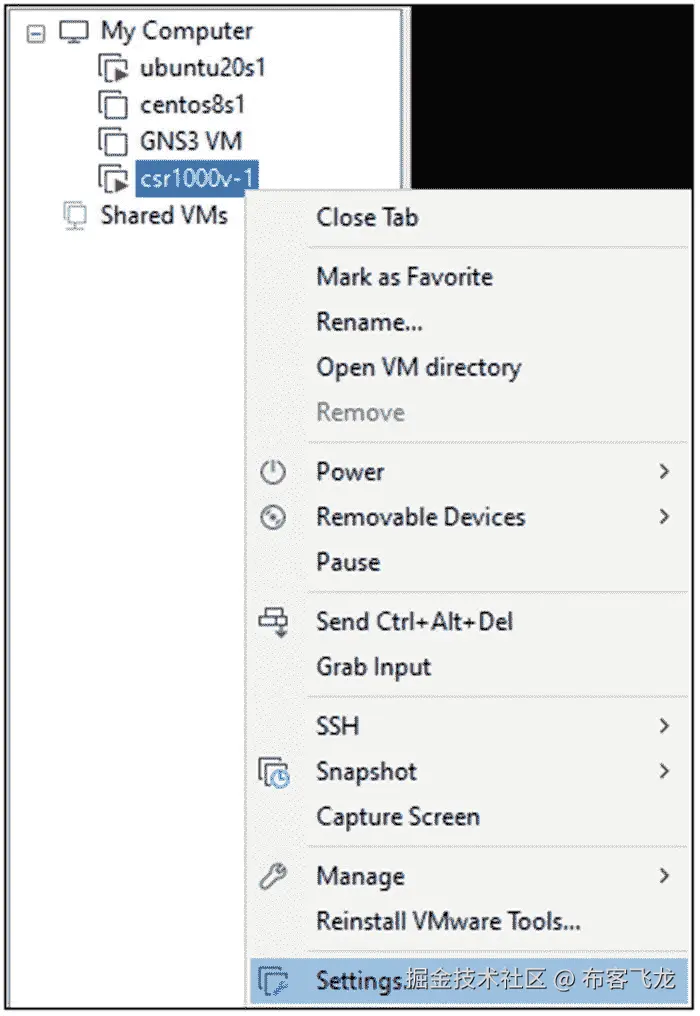This screenshot has width=700, height=1016.
Task: Open Settings for the VM
Action: tap(359, 980)
